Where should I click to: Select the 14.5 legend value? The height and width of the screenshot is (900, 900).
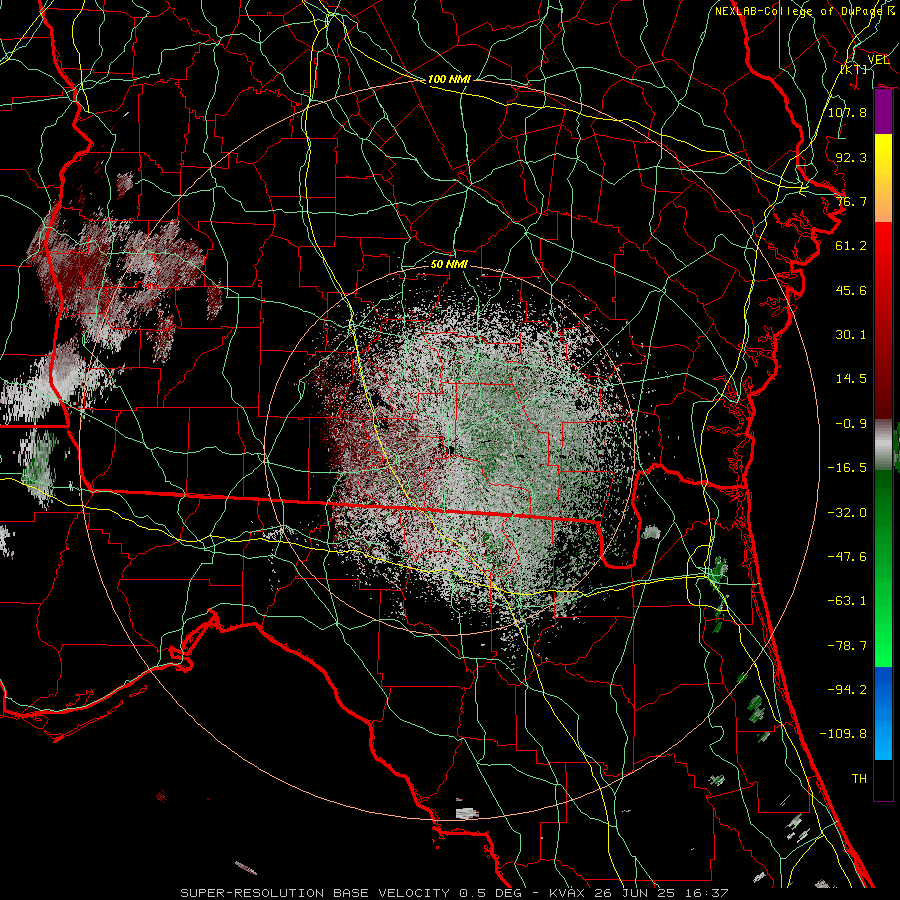point(851,379)
